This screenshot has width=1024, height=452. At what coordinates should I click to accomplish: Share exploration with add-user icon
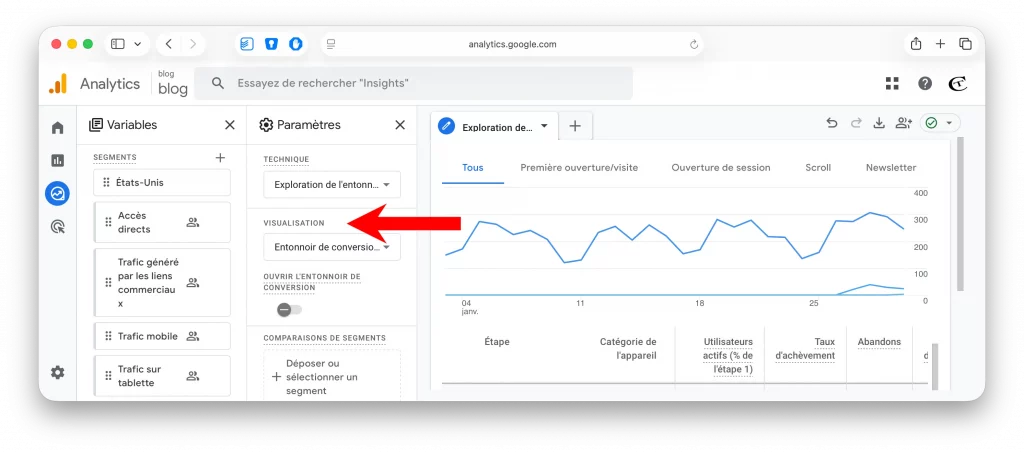click(904, 123)
